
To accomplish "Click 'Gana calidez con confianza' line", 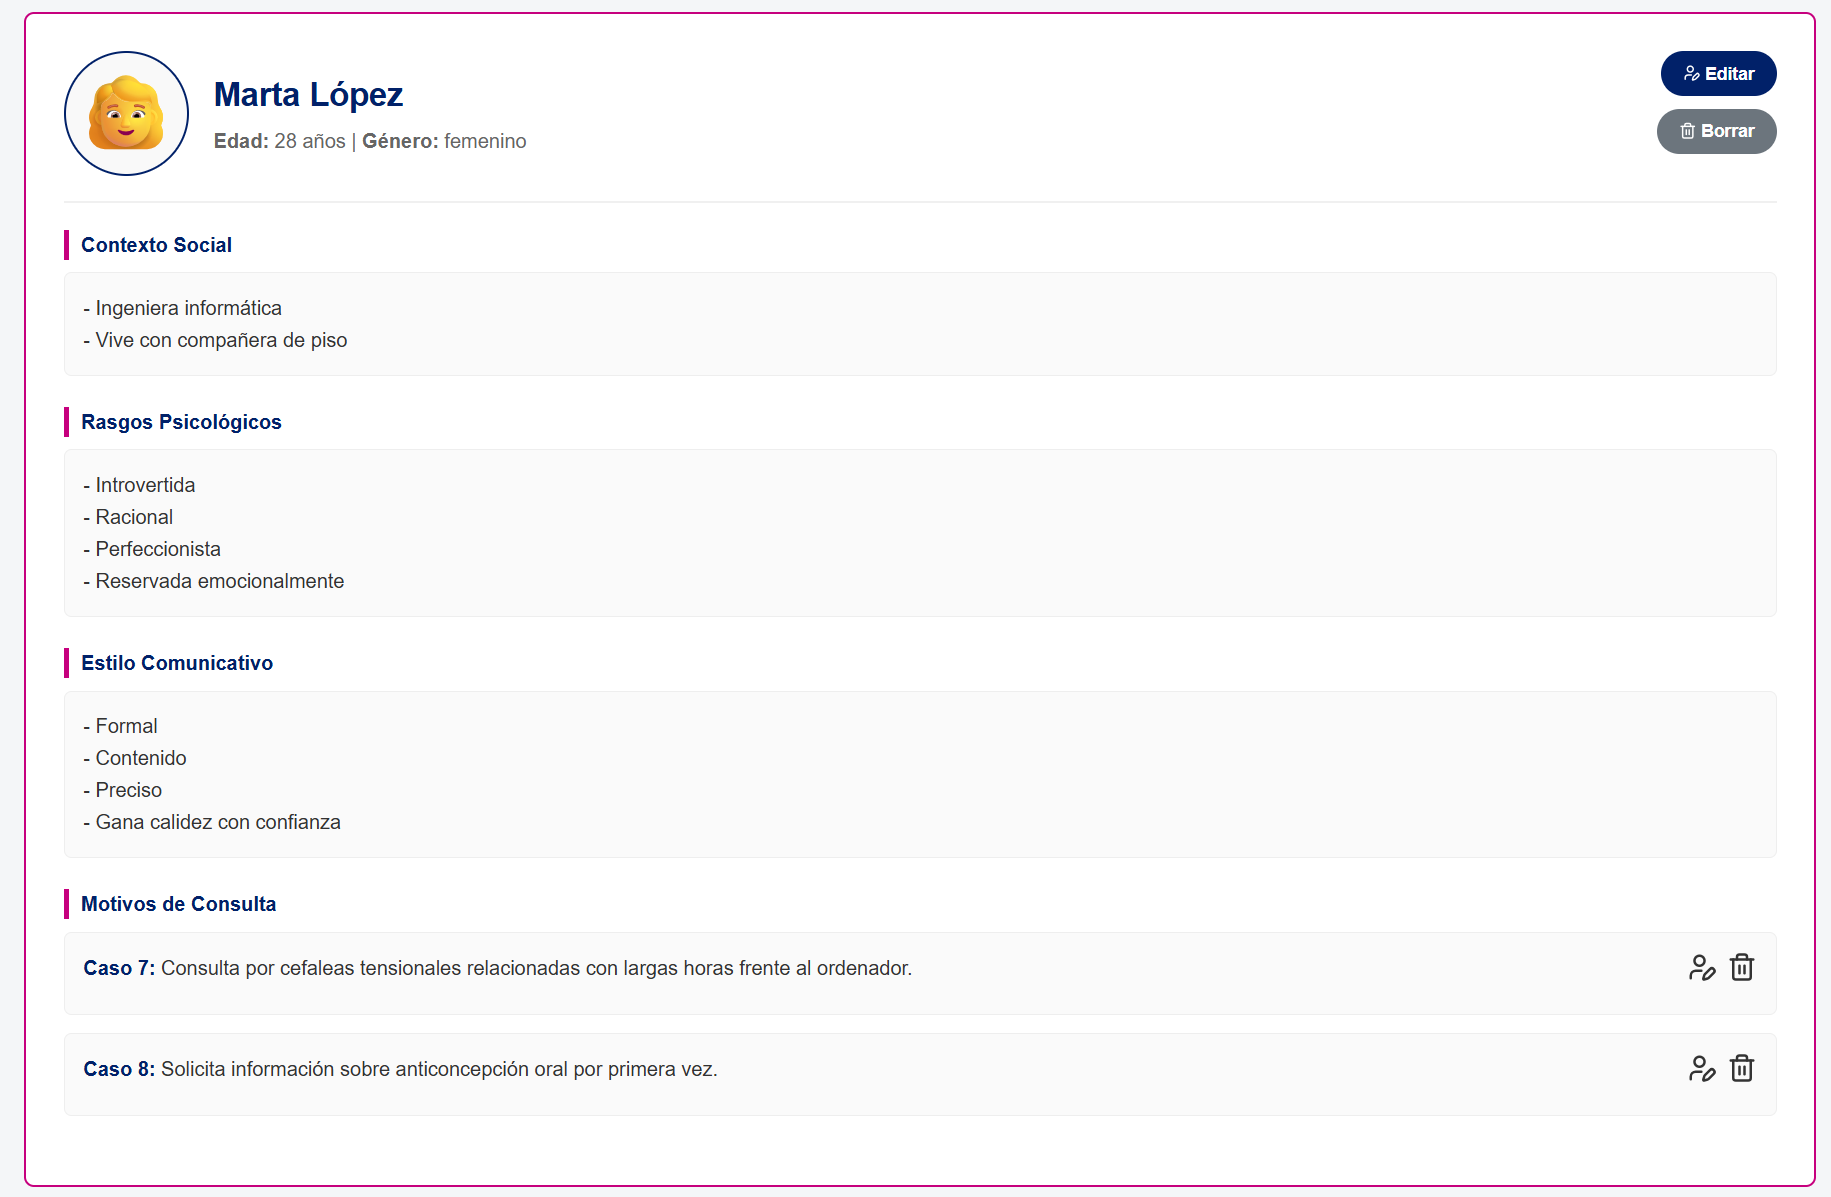I will point(212,822).
